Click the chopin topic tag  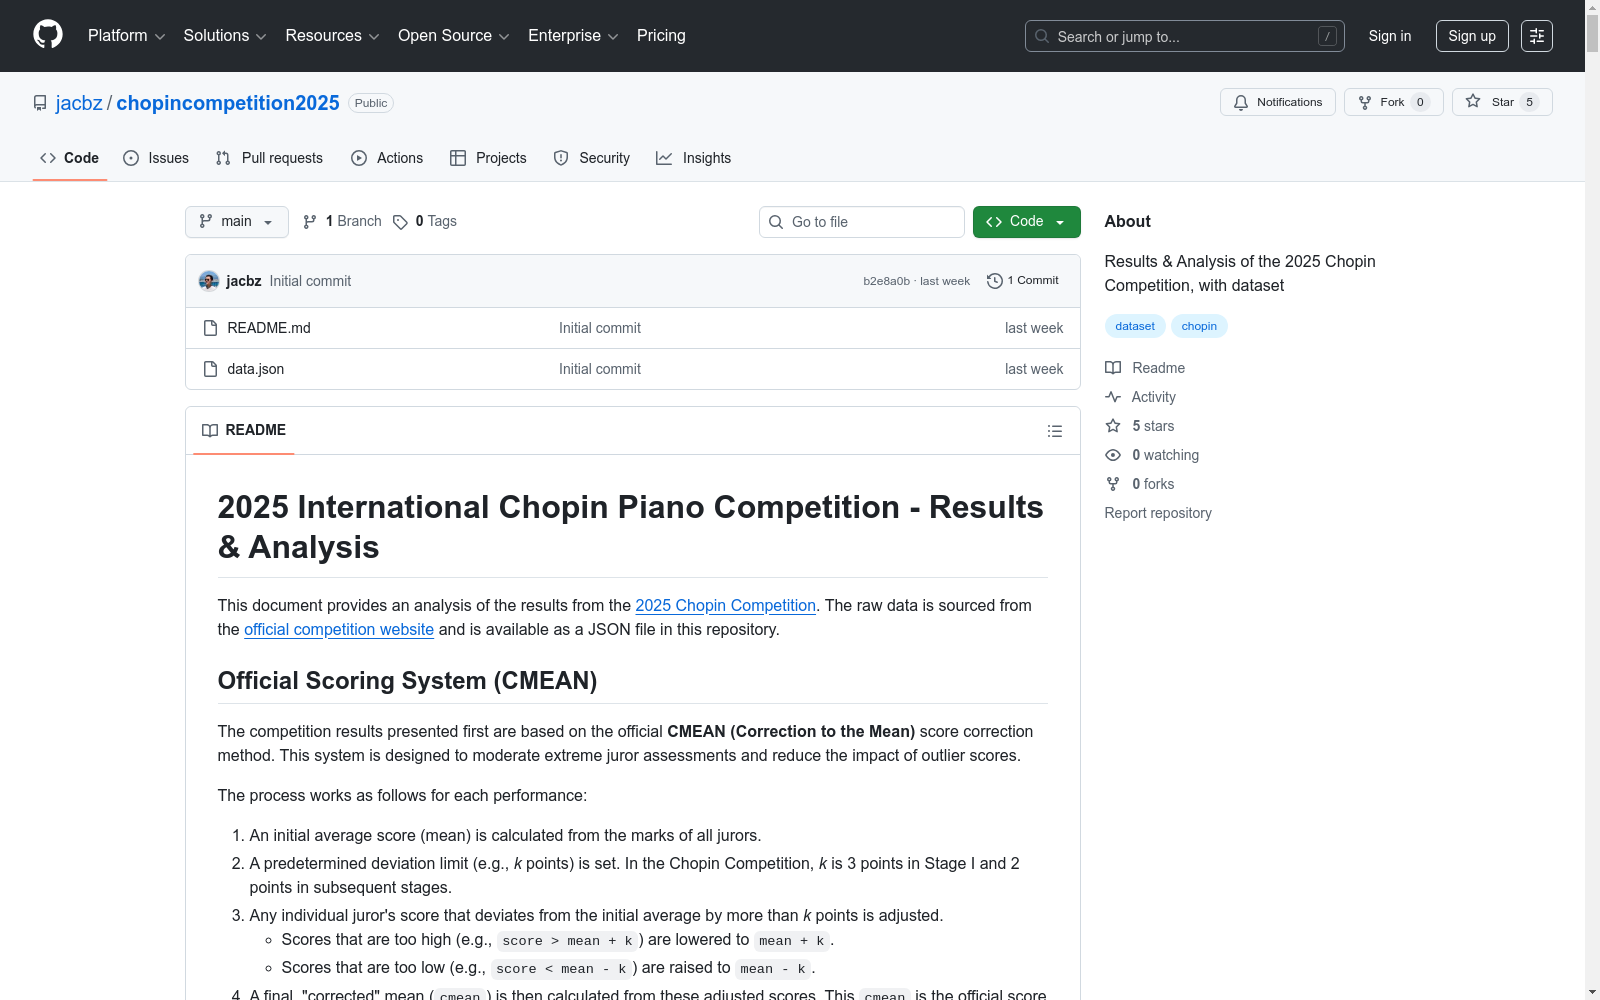coord(1199,326)
